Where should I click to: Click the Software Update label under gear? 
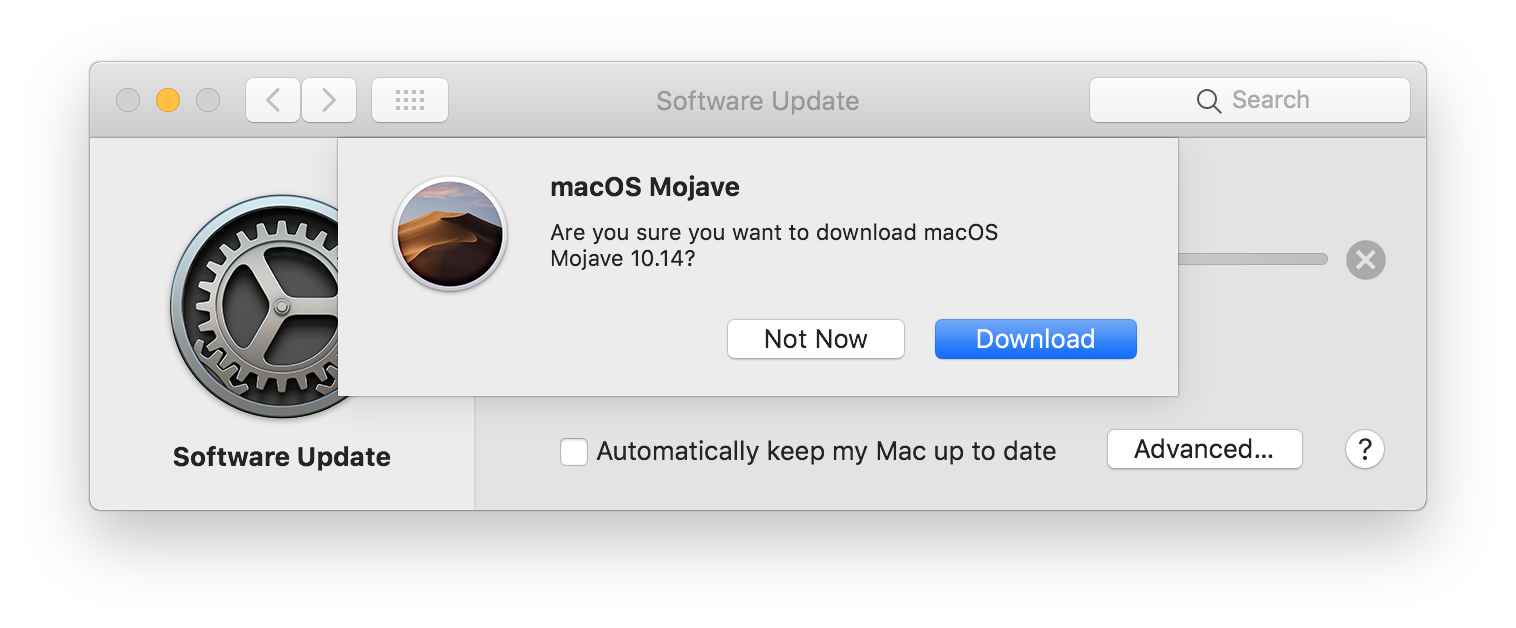click(x=282, y=457)
